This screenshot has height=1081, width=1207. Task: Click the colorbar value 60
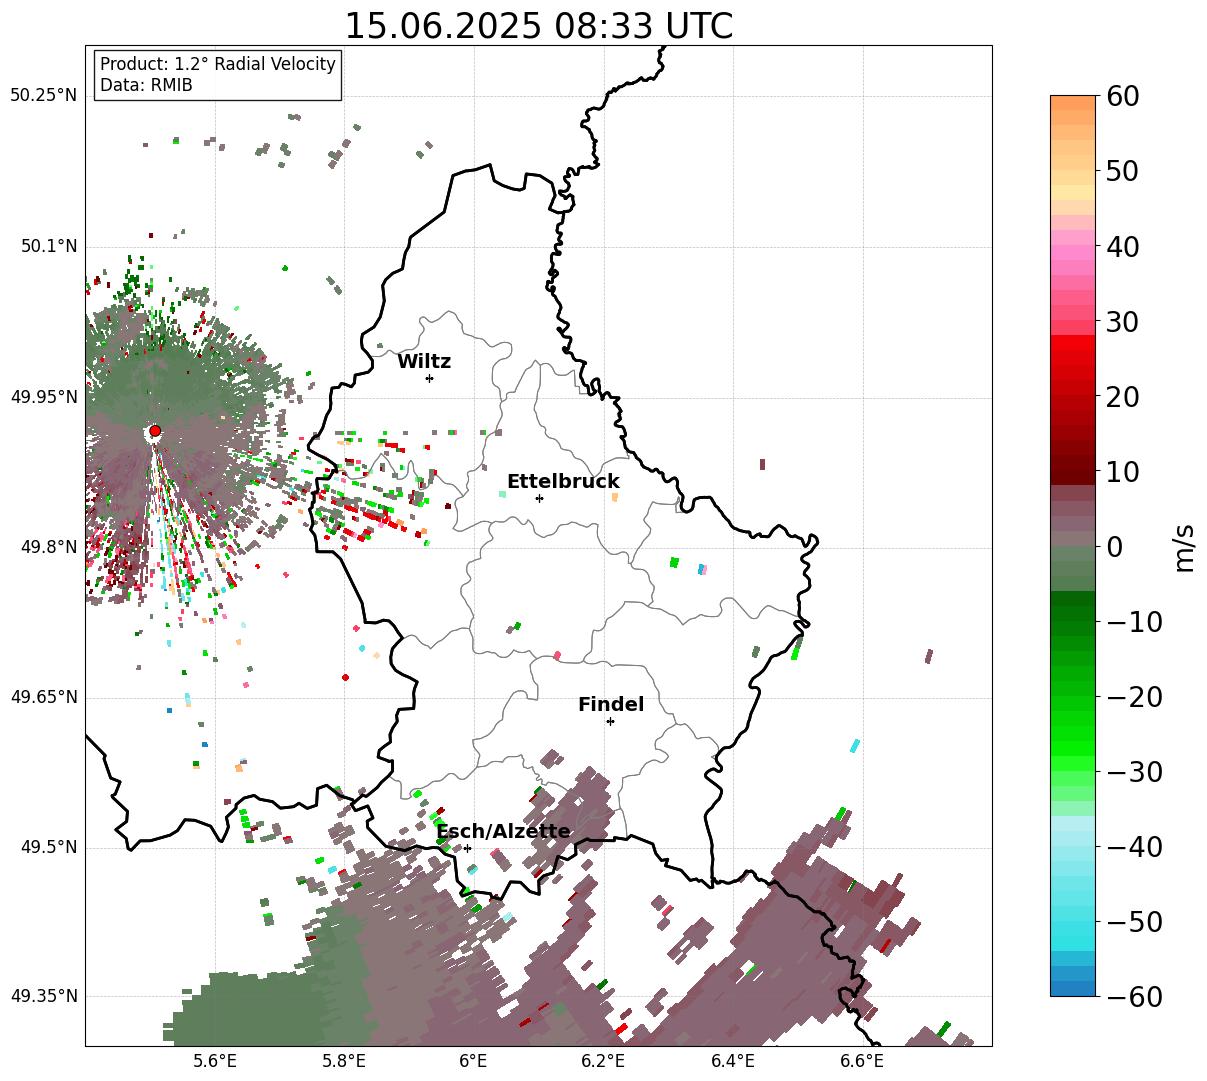(1123, 96)
